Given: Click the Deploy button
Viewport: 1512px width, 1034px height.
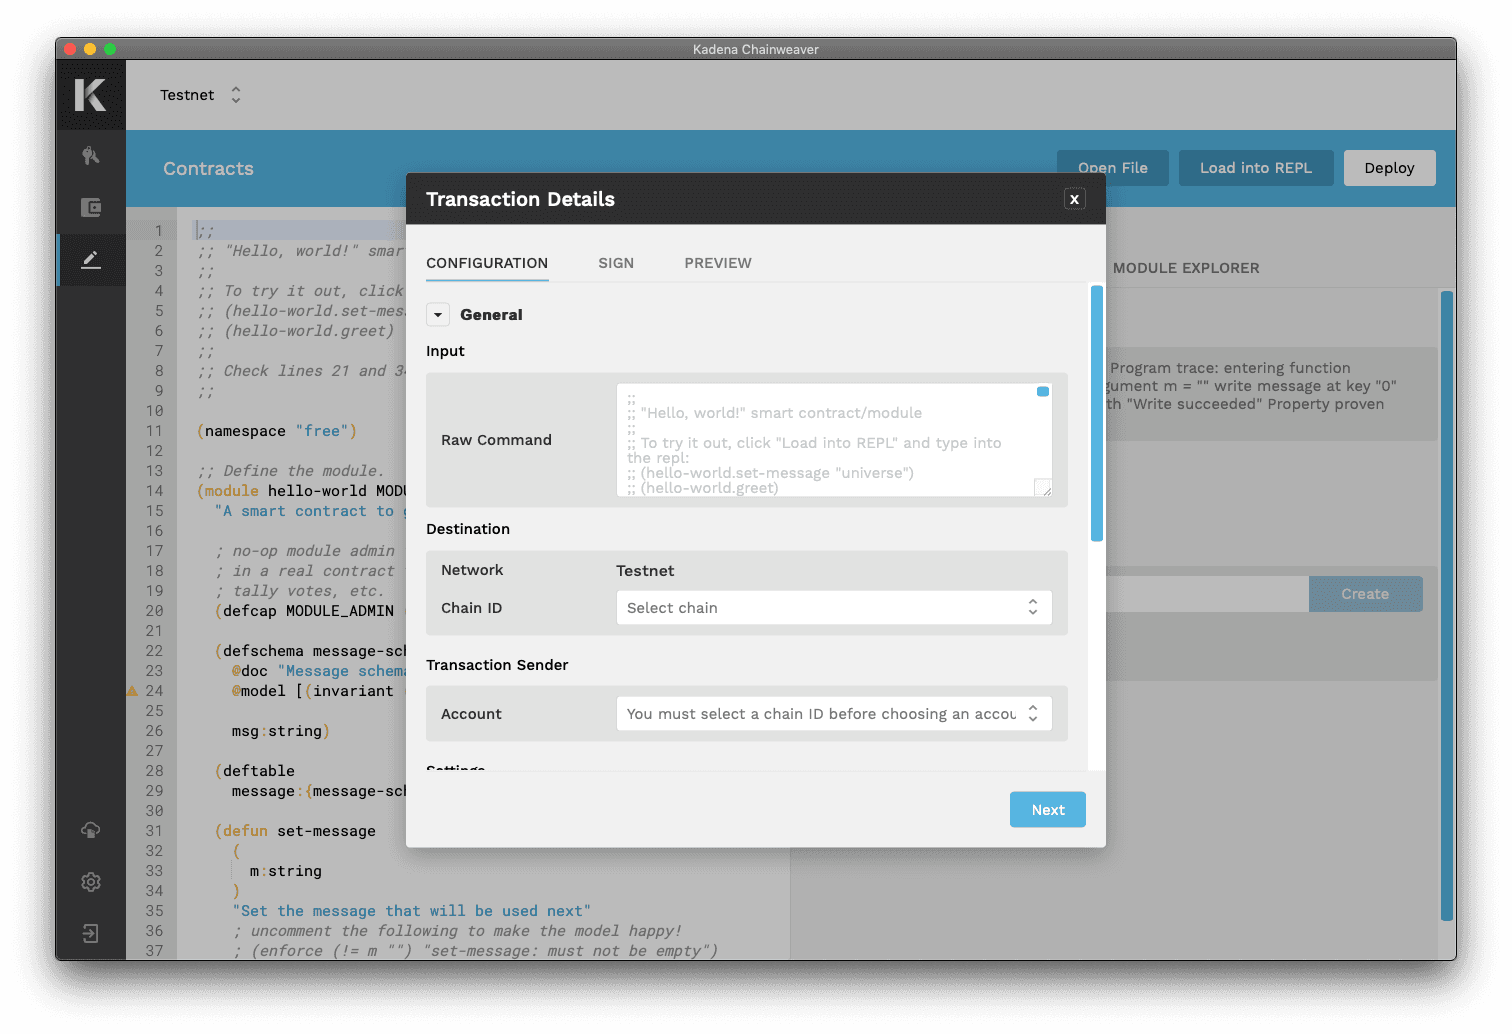Looking at the screenshot, I should 1389,168.
